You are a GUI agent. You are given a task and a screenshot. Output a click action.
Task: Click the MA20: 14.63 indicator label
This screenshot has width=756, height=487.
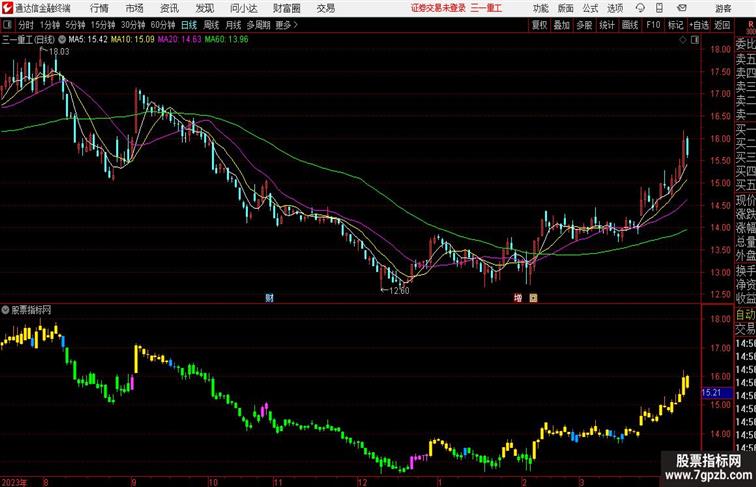click(179, 40)
